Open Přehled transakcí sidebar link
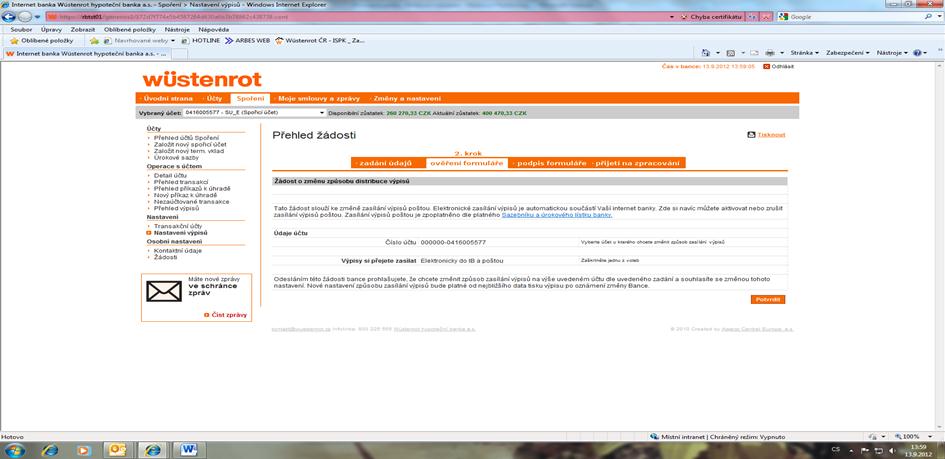 click(x=181, y=182)
